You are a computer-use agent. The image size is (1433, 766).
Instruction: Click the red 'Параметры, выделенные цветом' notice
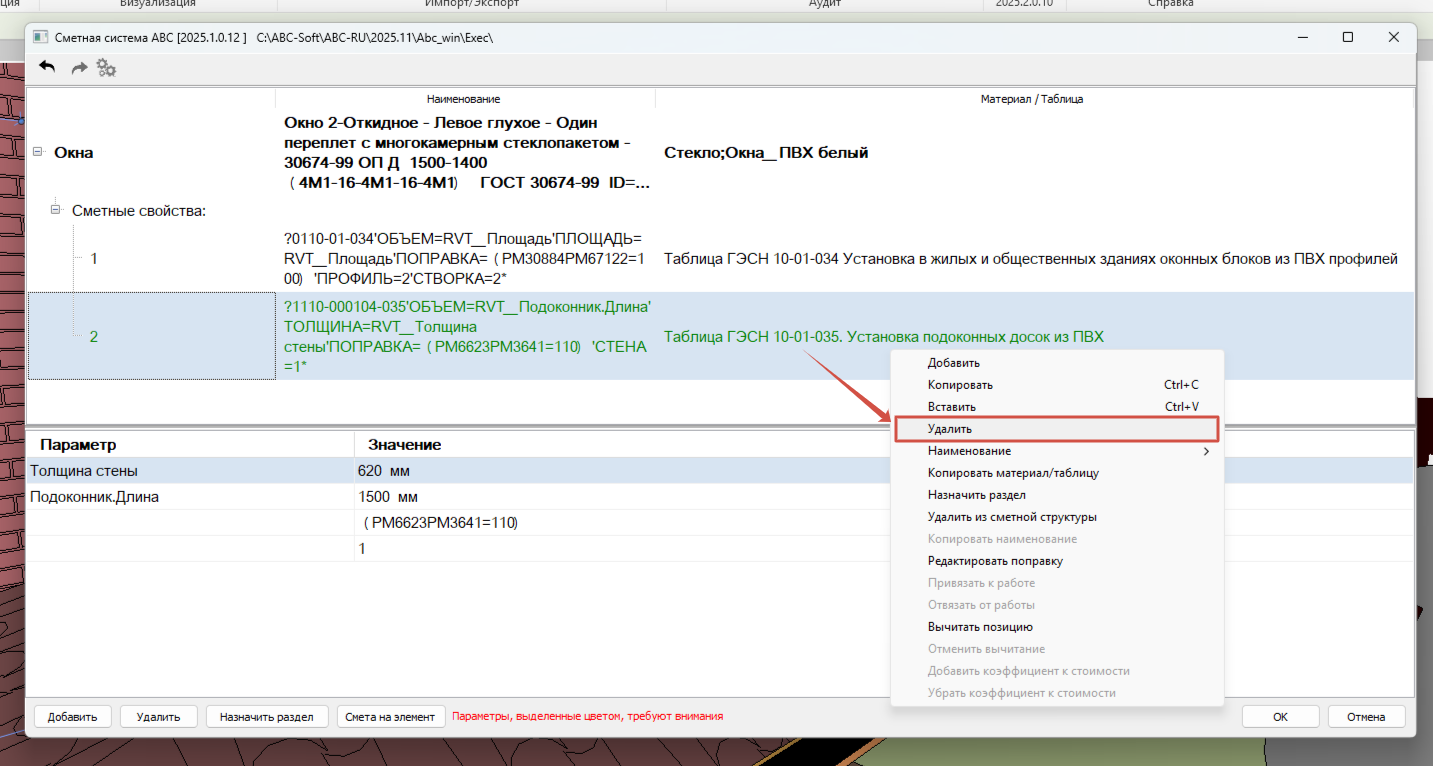pos(588,716)
